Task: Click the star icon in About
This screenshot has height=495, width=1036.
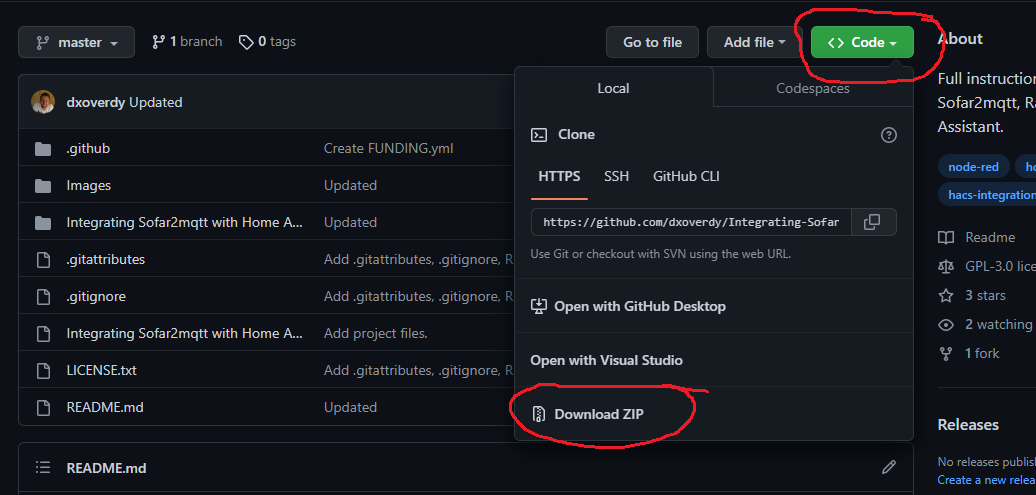Action: 946,295
